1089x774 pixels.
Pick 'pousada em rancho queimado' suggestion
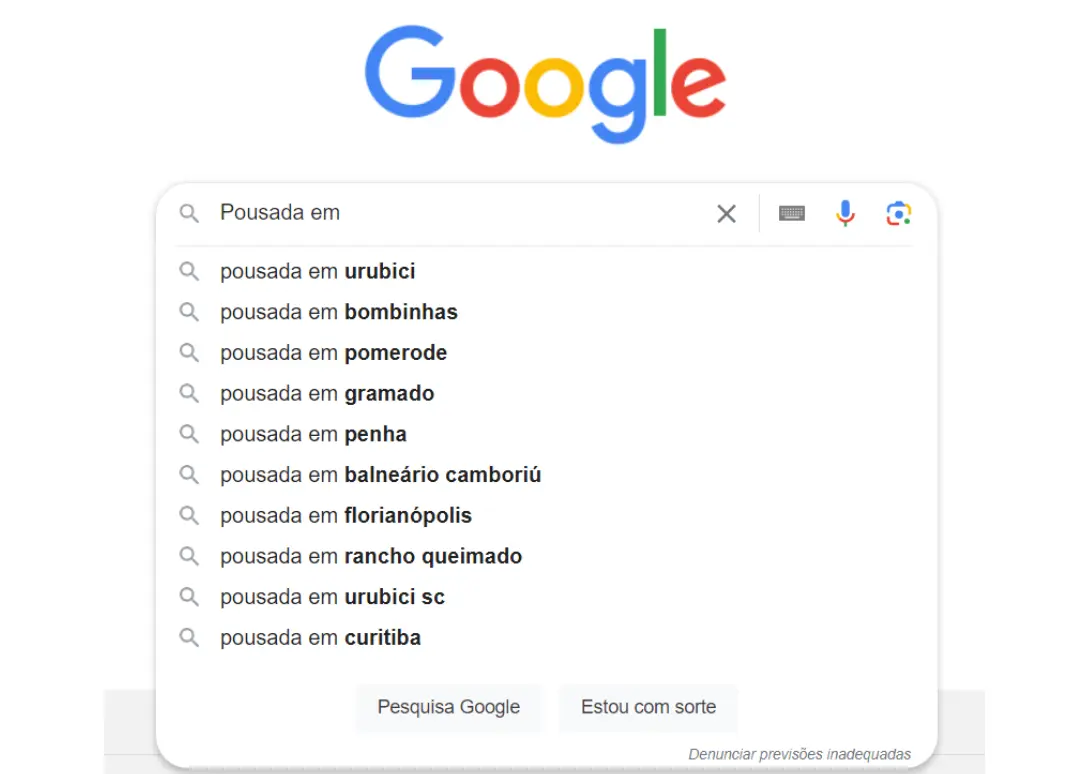[x=371, y=557]
